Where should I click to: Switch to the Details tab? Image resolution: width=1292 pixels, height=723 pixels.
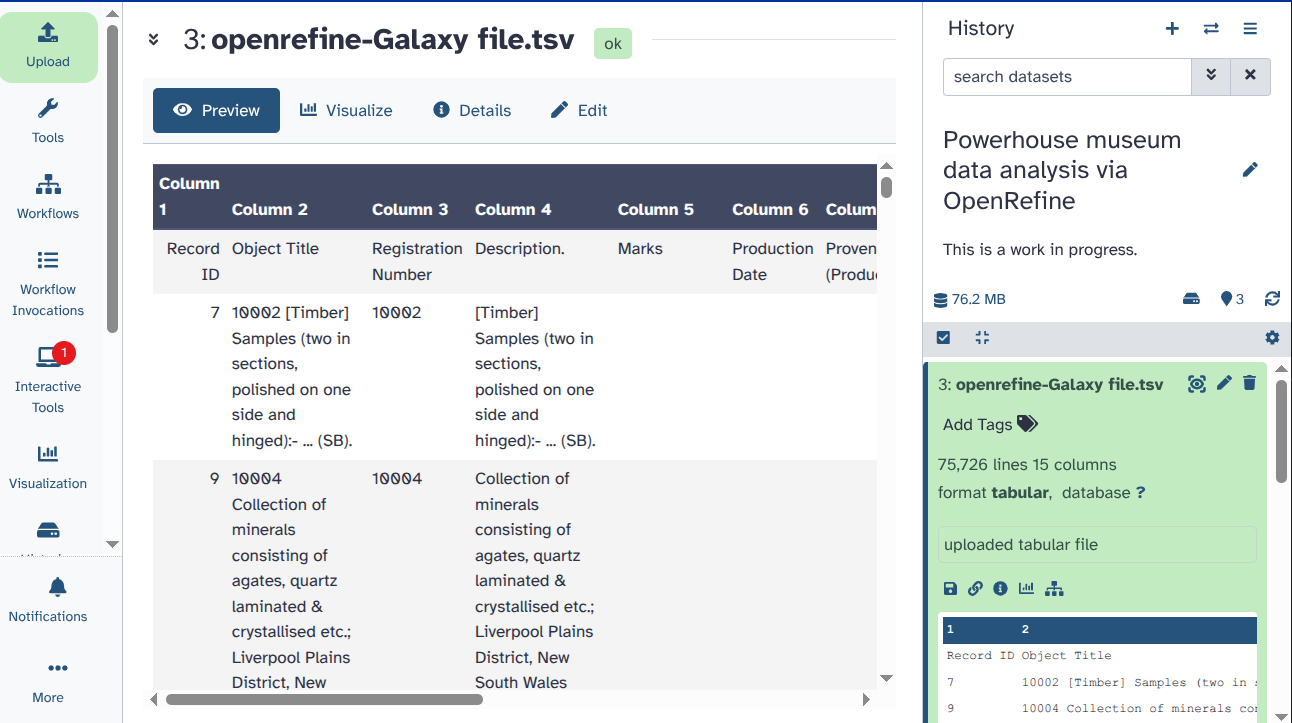pyautogui.click(x=472, y=110)
